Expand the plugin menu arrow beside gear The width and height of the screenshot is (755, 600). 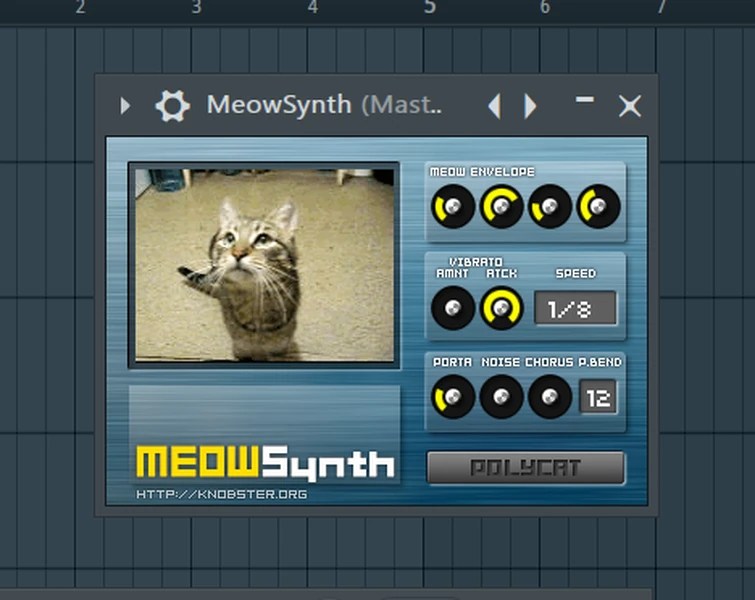[x=125, y=105]
